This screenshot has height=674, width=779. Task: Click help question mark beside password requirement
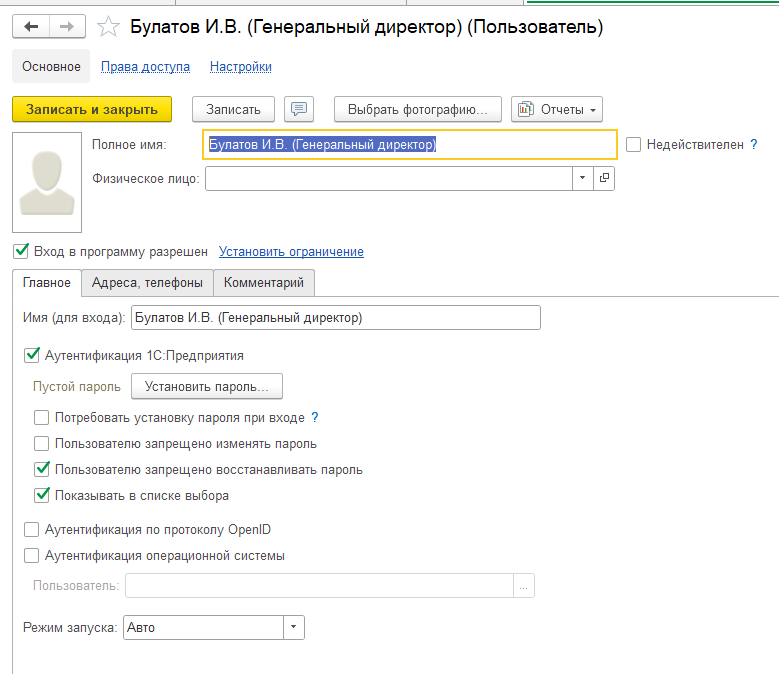pos(315,418)
